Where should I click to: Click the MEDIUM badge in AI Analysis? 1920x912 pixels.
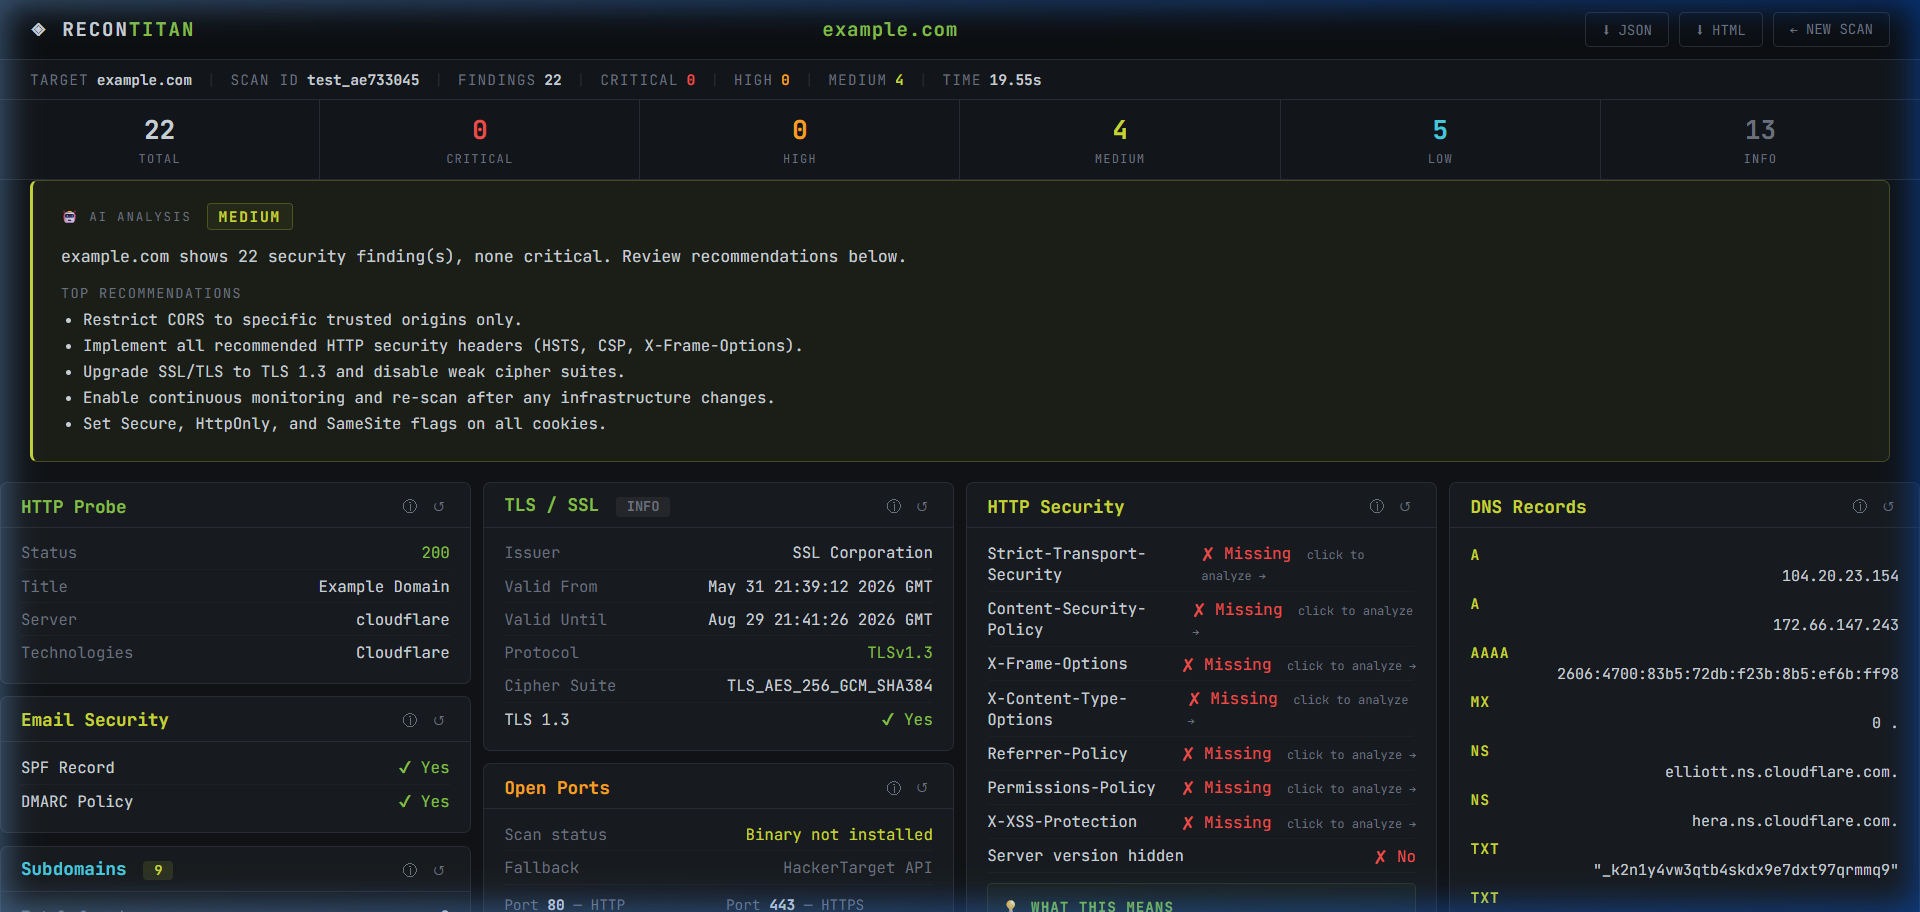(249, 217)
